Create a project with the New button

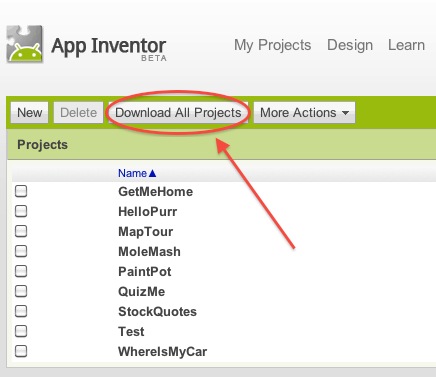[x=29, y=113]
